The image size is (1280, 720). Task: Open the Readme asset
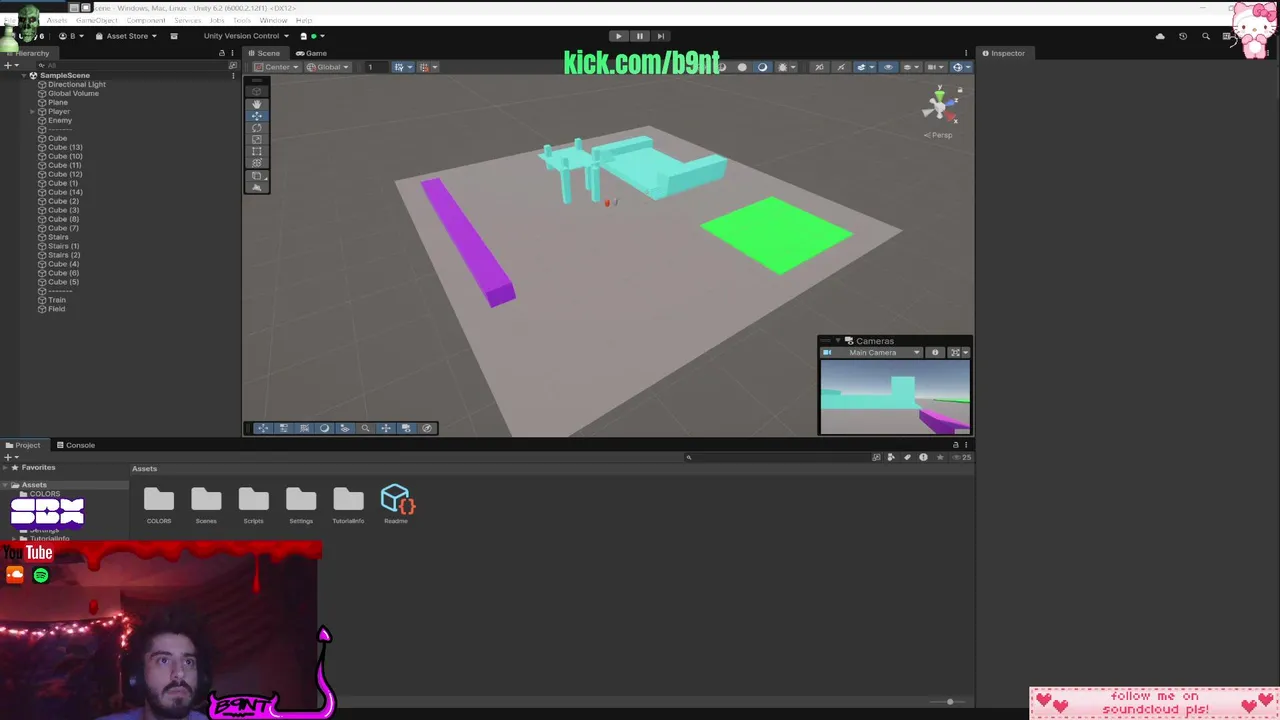(x=396, y=504)
